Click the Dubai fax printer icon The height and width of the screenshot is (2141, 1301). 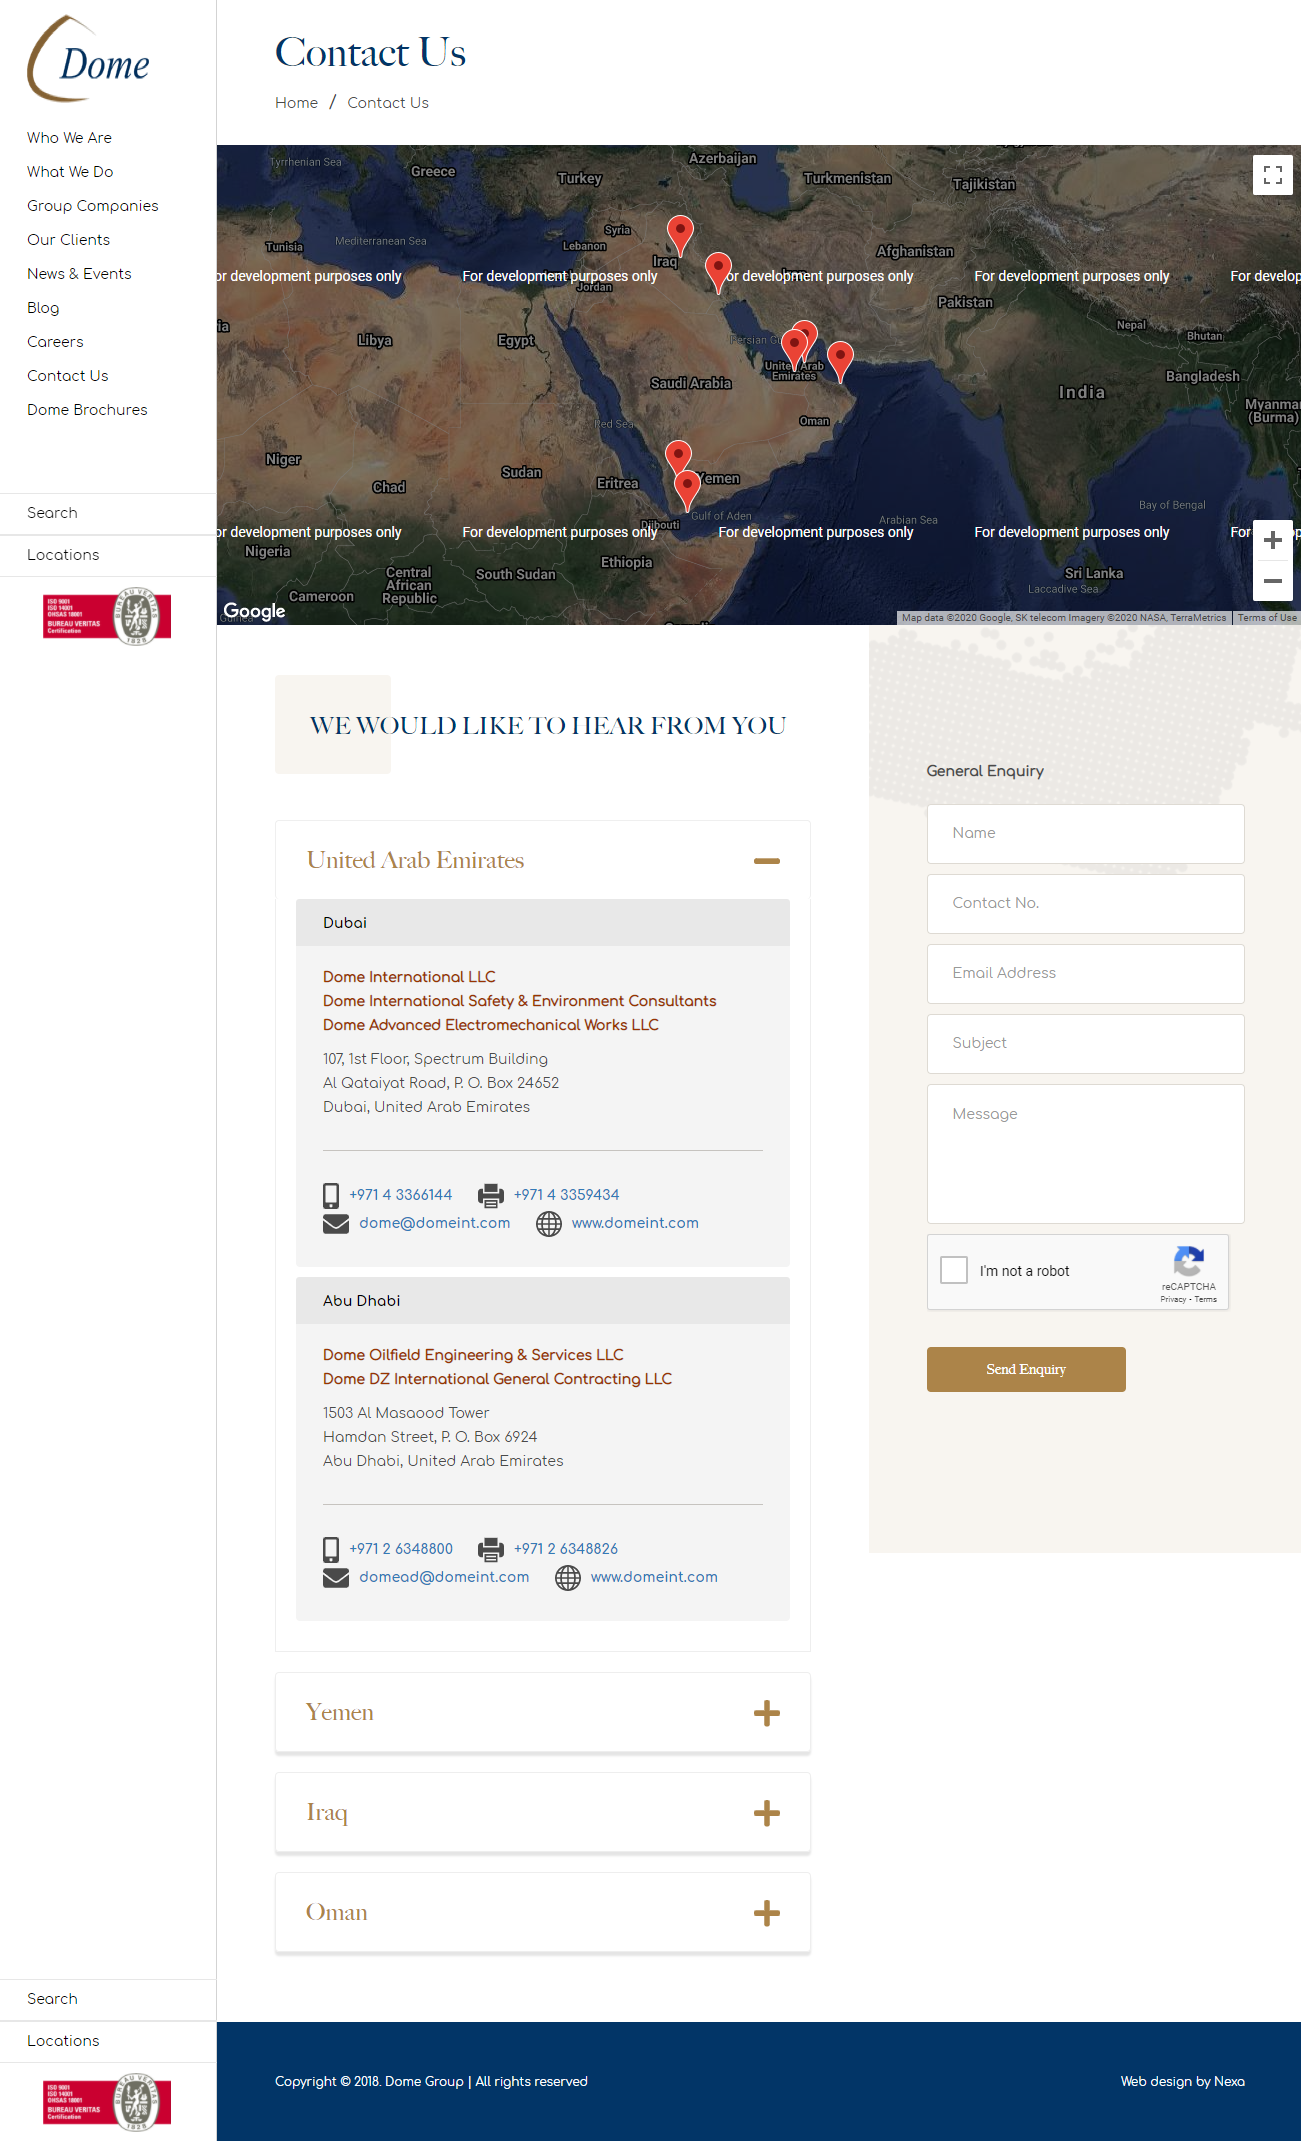[x=490, y=1195]
